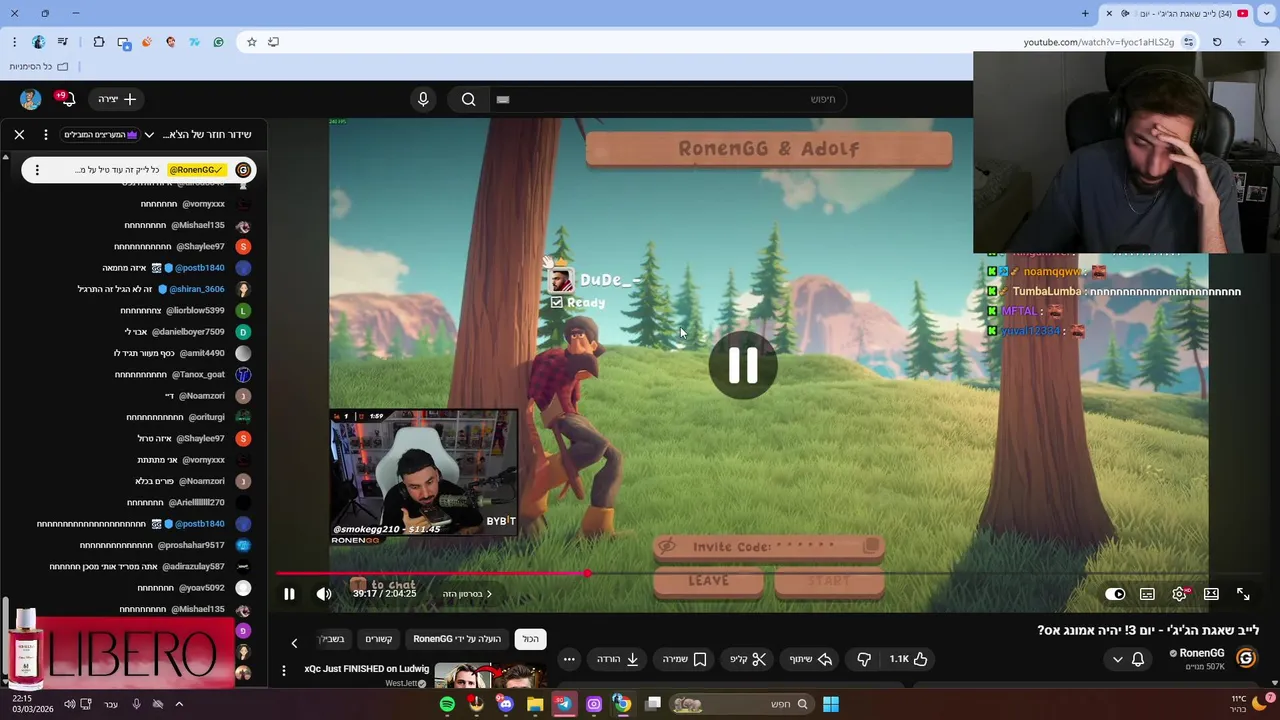The width and height of the screenshot is (1280, 720).
Task: Click the @Tanox_goat chat message
Action: [x=170, y=374]
